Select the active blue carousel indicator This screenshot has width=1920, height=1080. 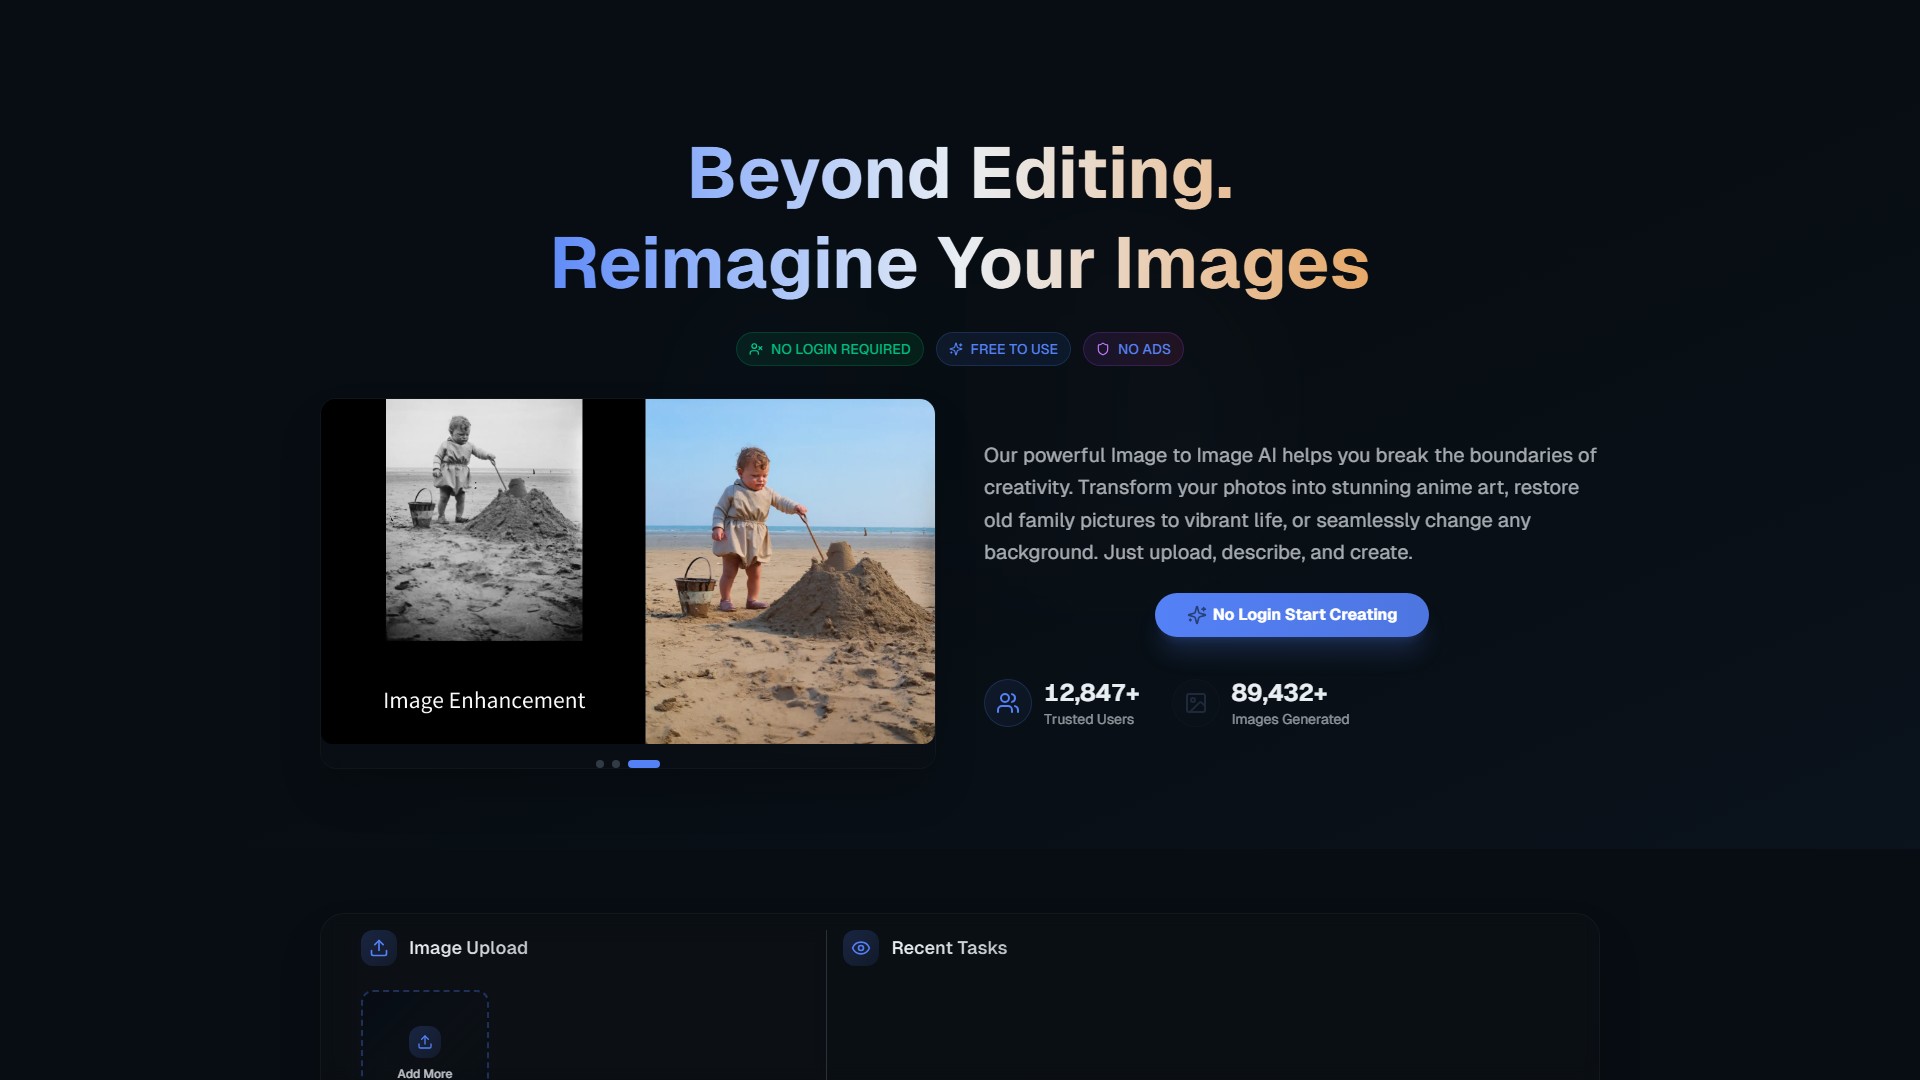click(644, 764)
